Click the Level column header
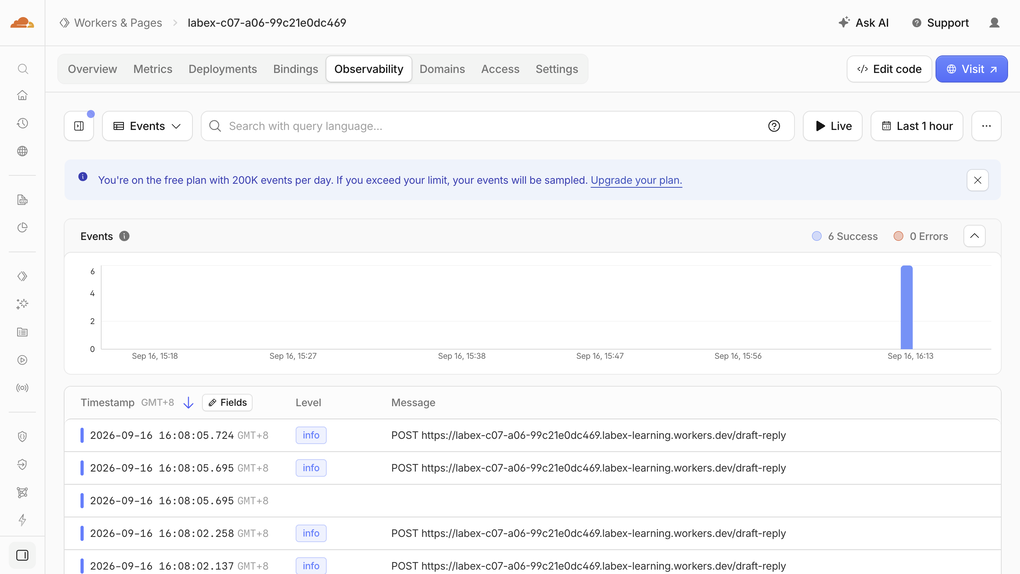 click(x=308, y=403)
